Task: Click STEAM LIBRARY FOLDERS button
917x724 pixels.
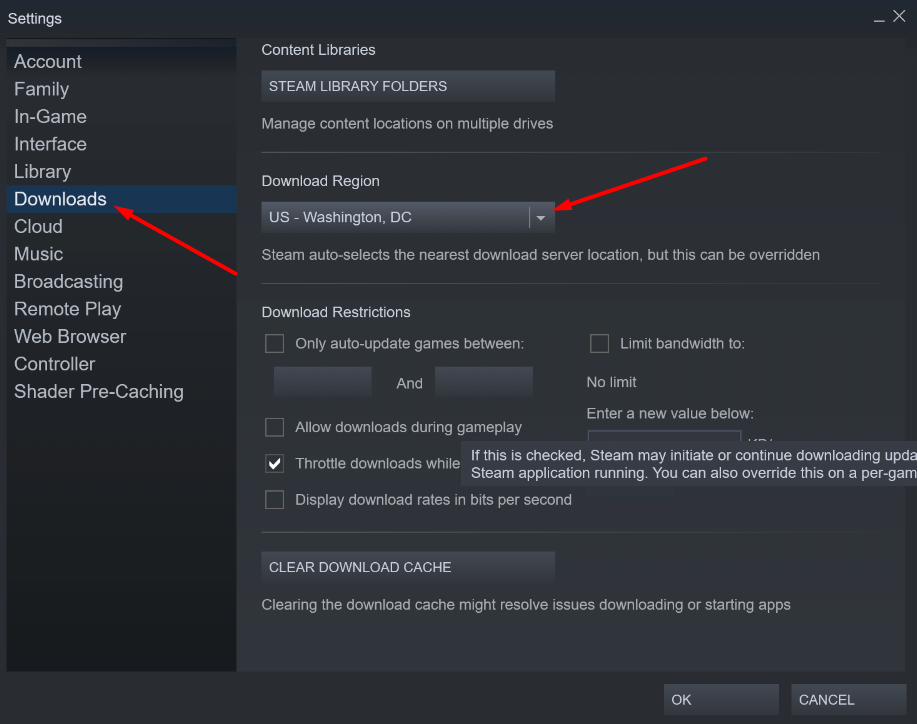Action: click(x=408, y=86)
